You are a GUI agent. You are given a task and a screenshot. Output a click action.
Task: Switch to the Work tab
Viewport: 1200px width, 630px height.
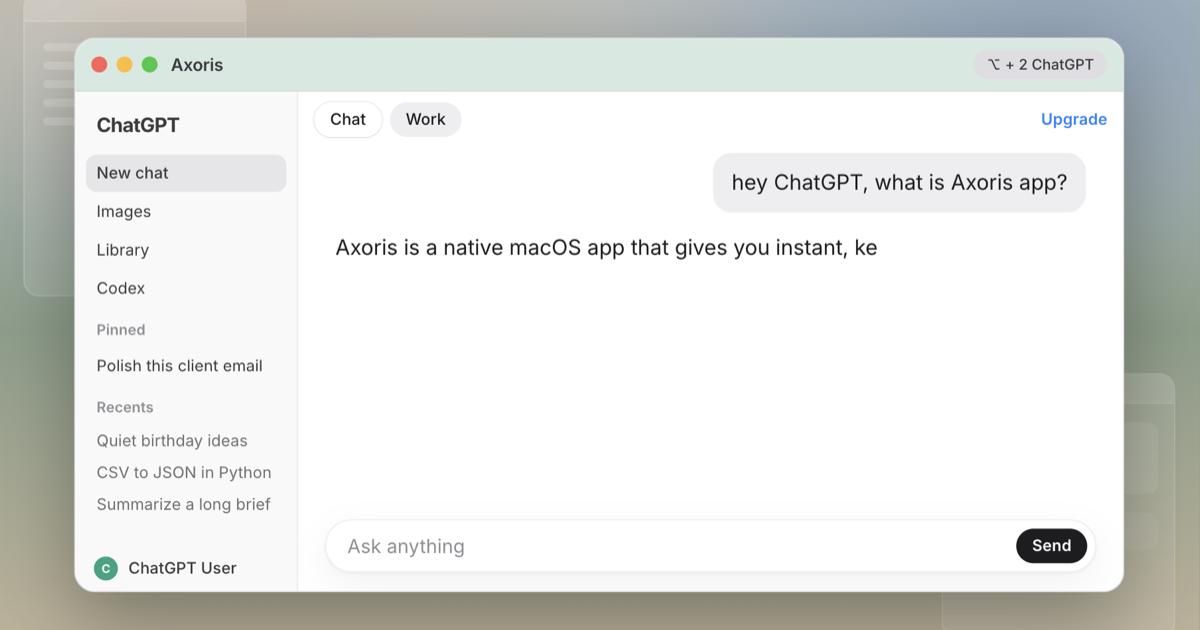pyautogui.click(x=425, y=119)
